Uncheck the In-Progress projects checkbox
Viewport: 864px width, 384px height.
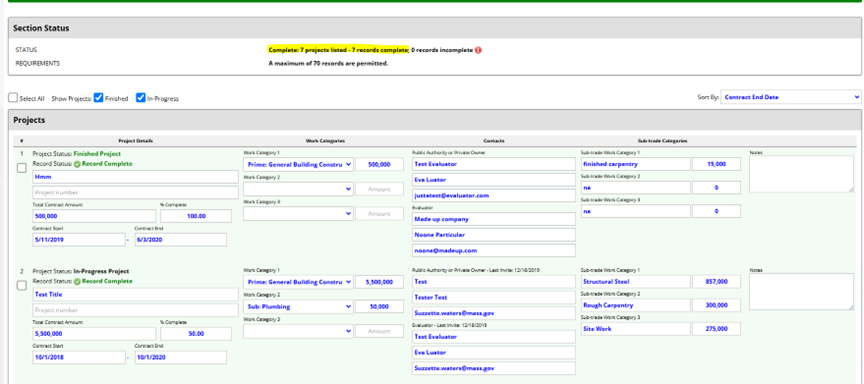(141, 98)
